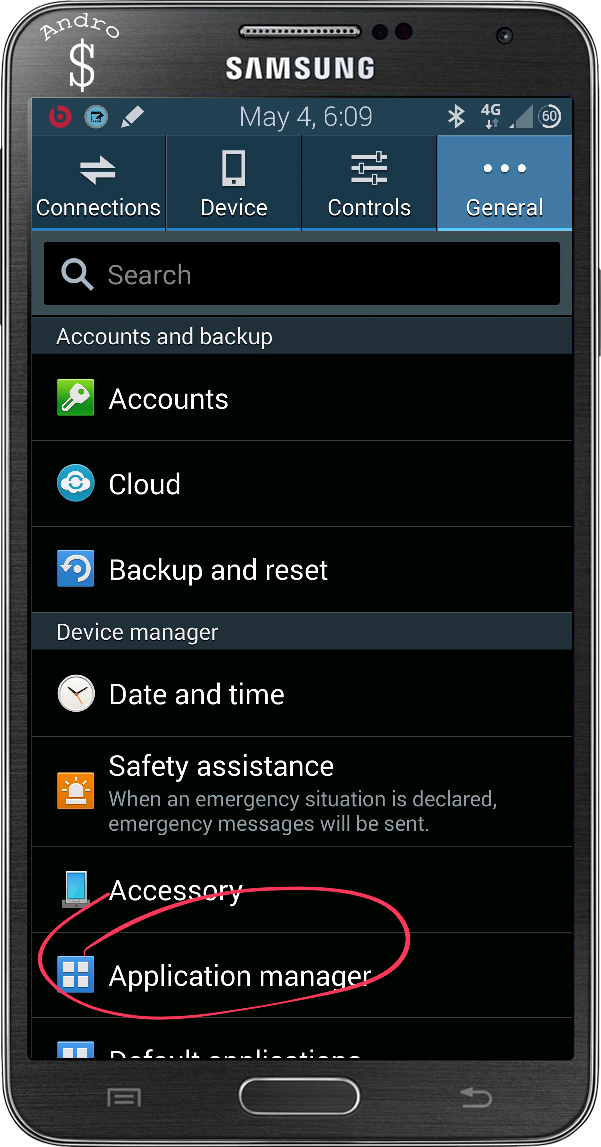Screen dimensions: 601x1147
Task: Tap the Cloud icon
Action: point(75,484)
